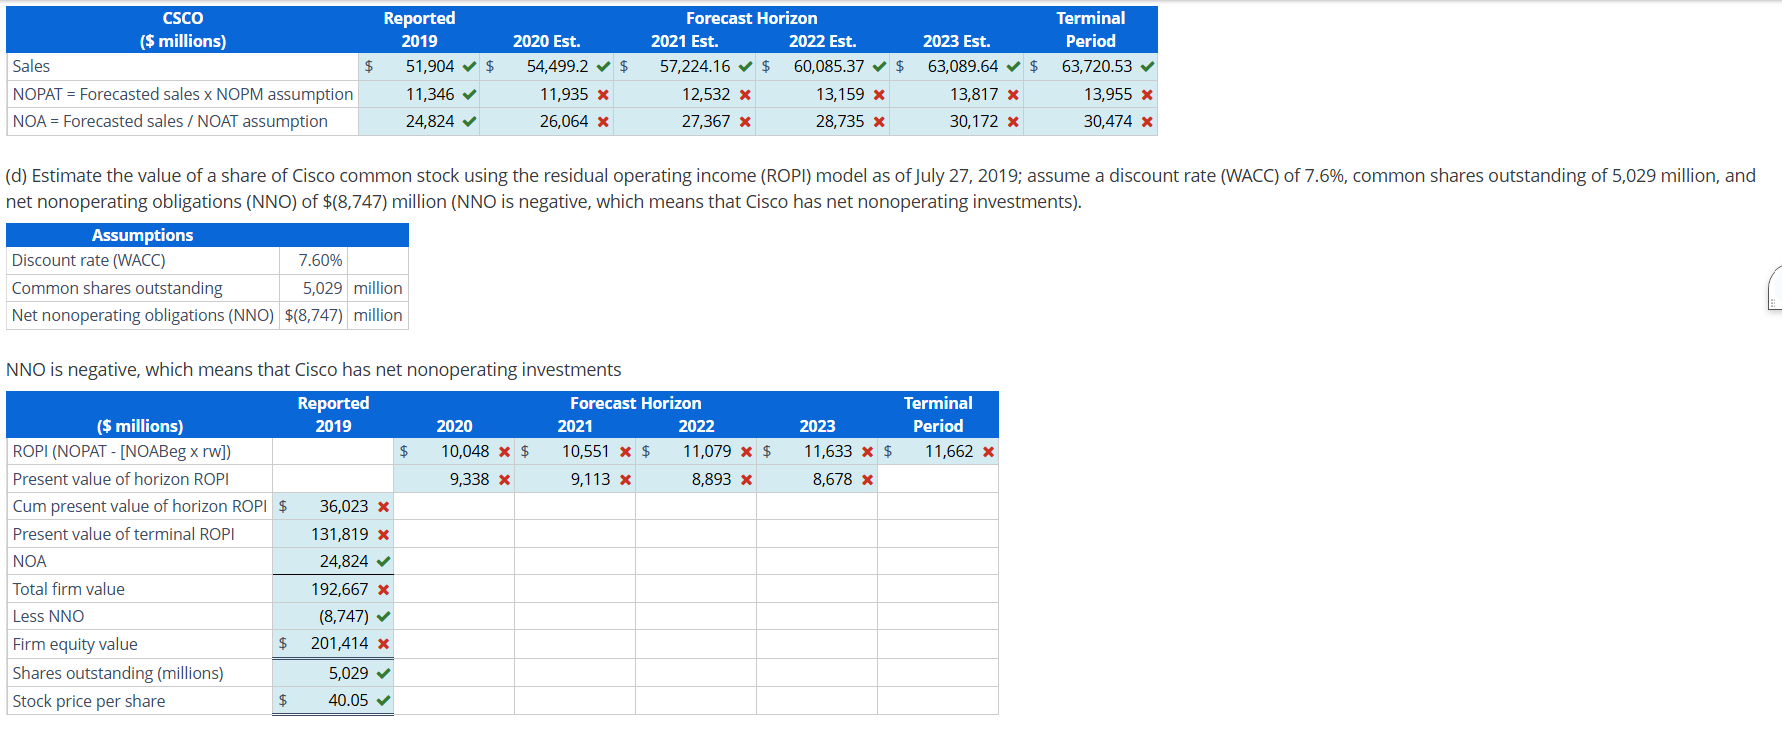Screen dimensions: 1782x733
Task: Select the Stock price per share field 40.05
Action: (333, 701)
